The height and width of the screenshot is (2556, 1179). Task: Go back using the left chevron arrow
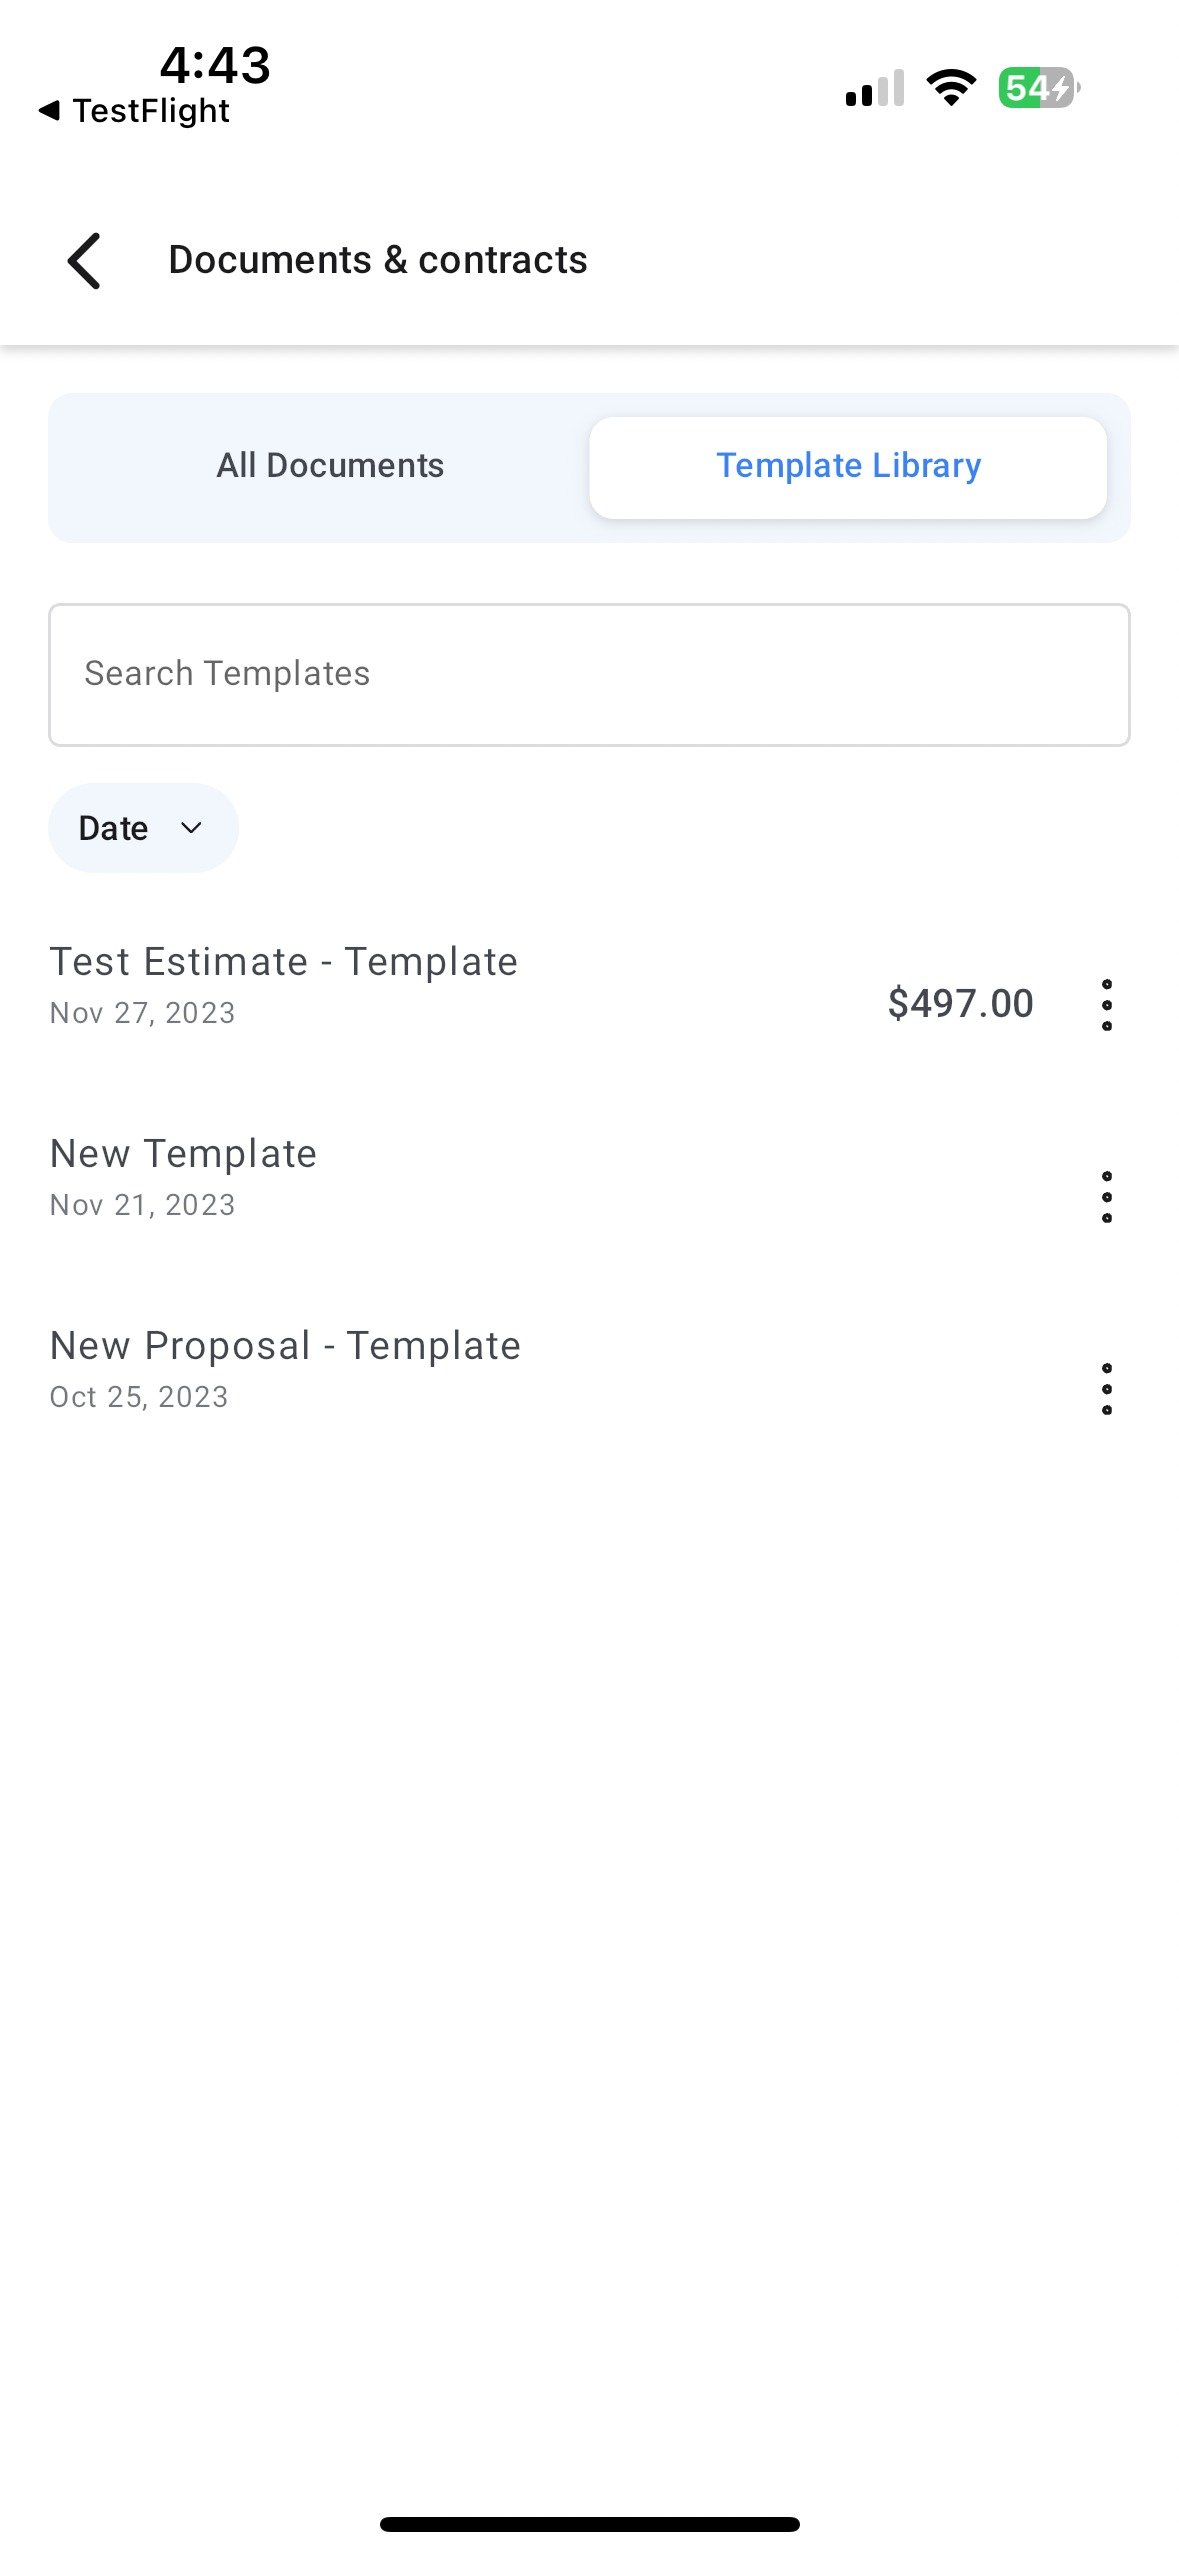pyautogui.click(x=84, y=260)
